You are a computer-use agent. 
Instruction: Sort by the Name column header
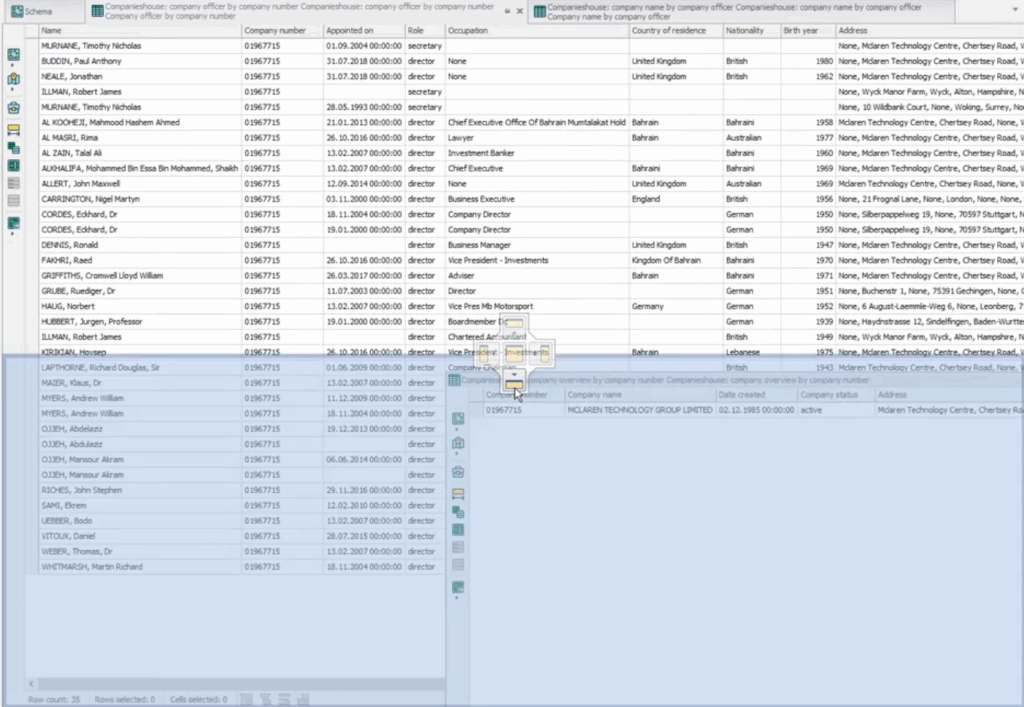tap(140, 31)
